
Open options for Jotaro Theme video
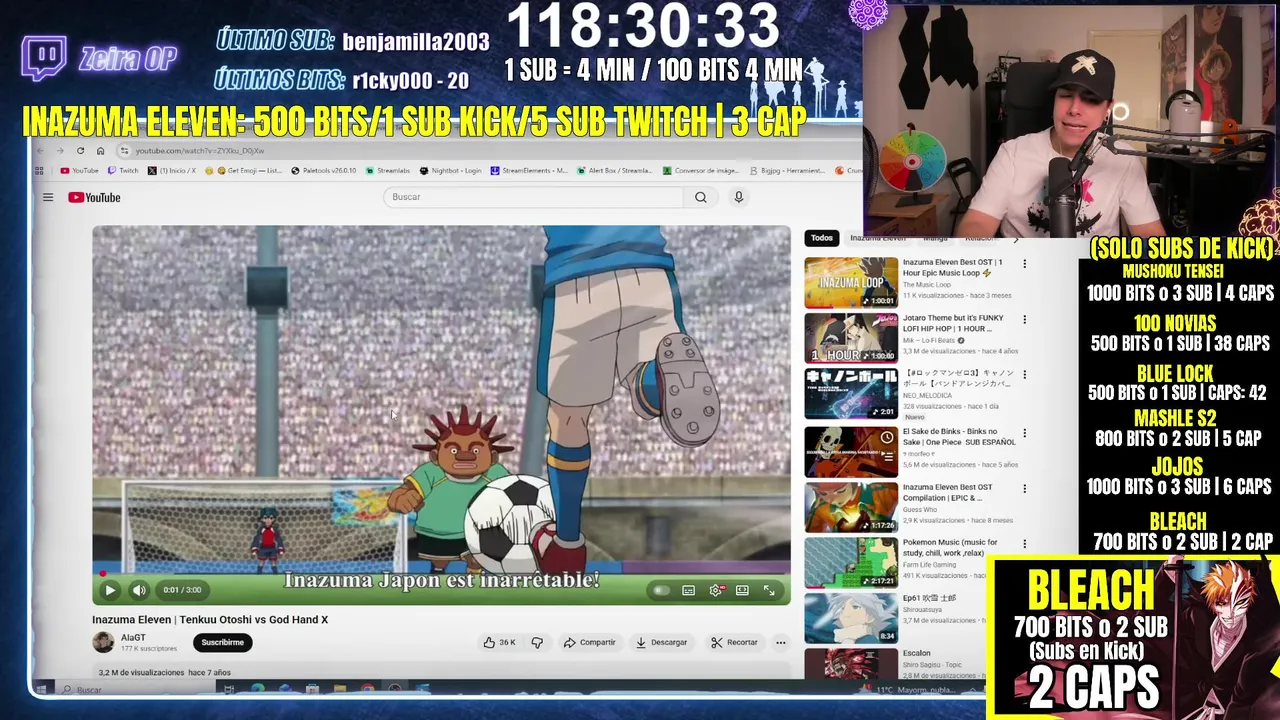coord(1024,320)
